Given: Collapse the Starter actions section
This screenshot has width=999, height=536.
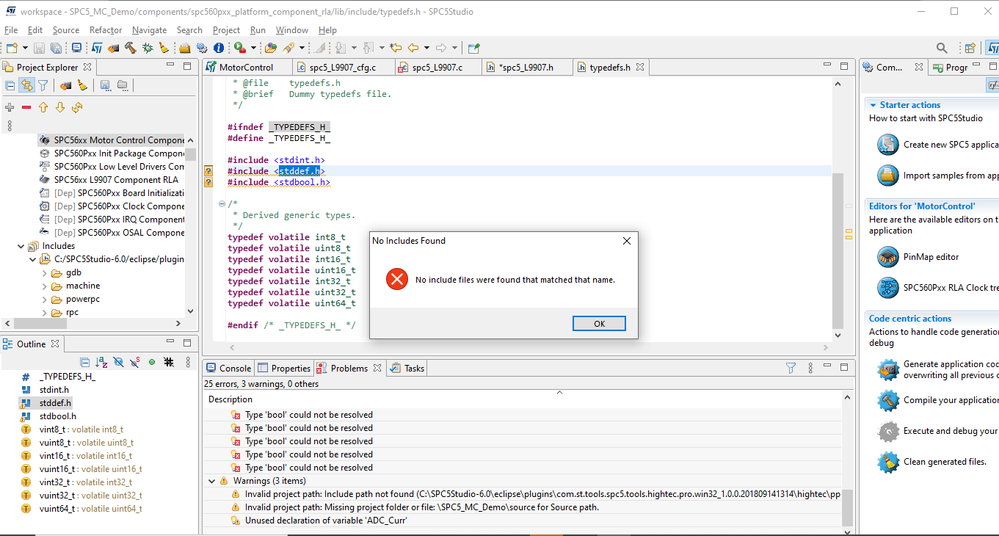Looking at the screenshot, I should point(872,105).
